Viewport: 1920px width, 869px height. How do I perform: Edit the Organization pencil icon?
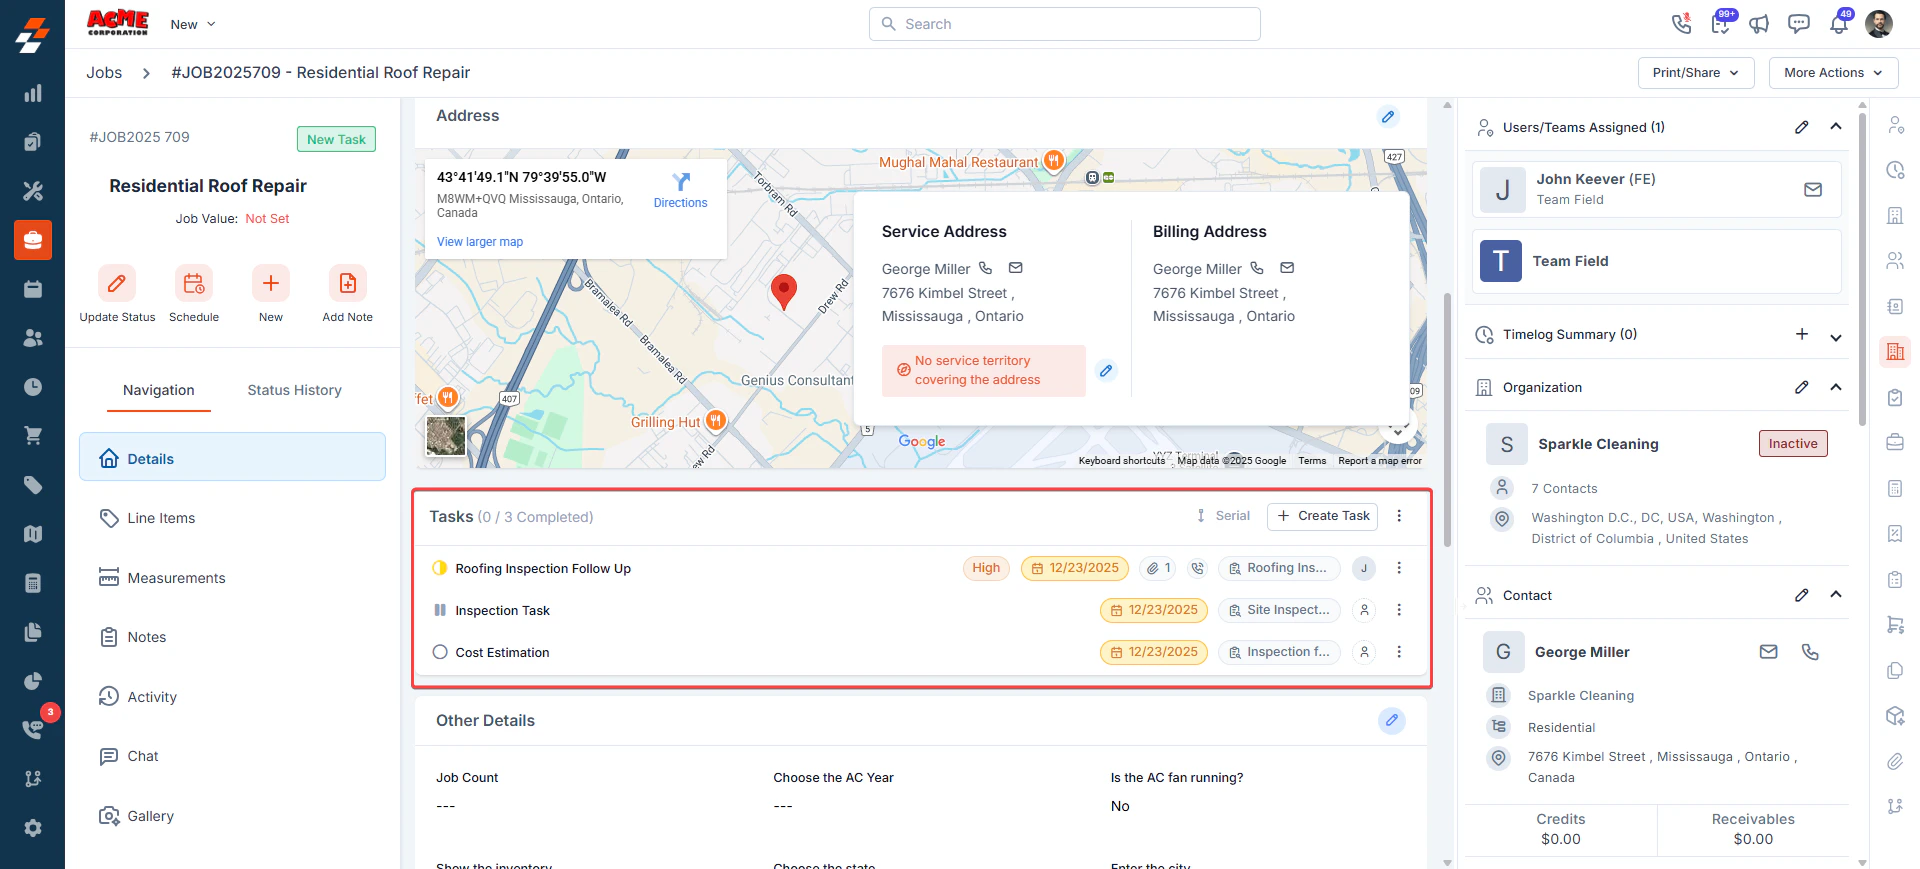click(x=1802, y=387)
